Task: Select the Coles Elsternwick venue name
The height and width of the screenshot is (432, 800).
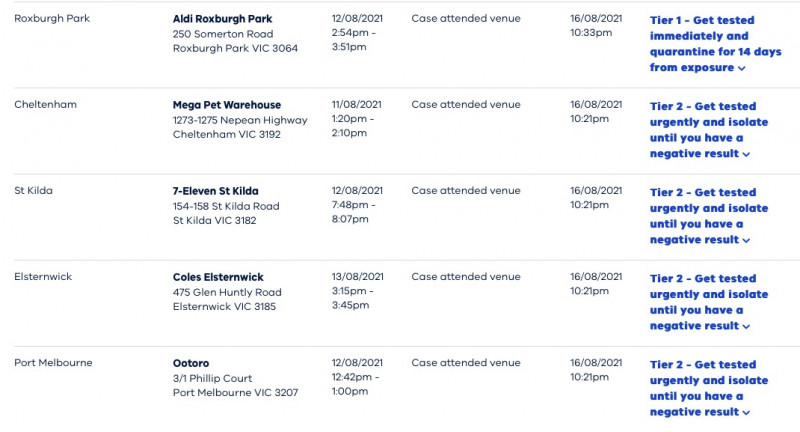Action: click(218, 277)
